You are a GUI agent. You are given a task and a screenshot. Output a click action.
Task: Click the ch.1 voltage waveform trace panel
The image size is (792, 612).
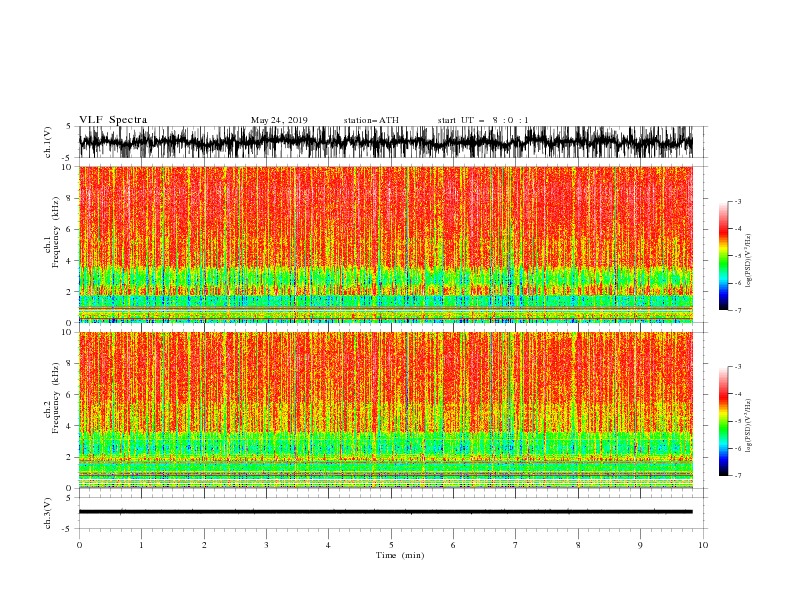pos(386,142)
